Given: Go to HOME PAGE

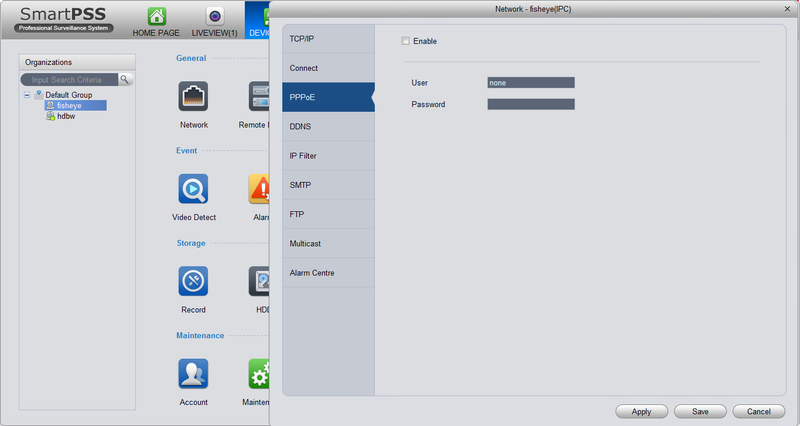Looking at the screenshot, I should (x=156, y=21).
